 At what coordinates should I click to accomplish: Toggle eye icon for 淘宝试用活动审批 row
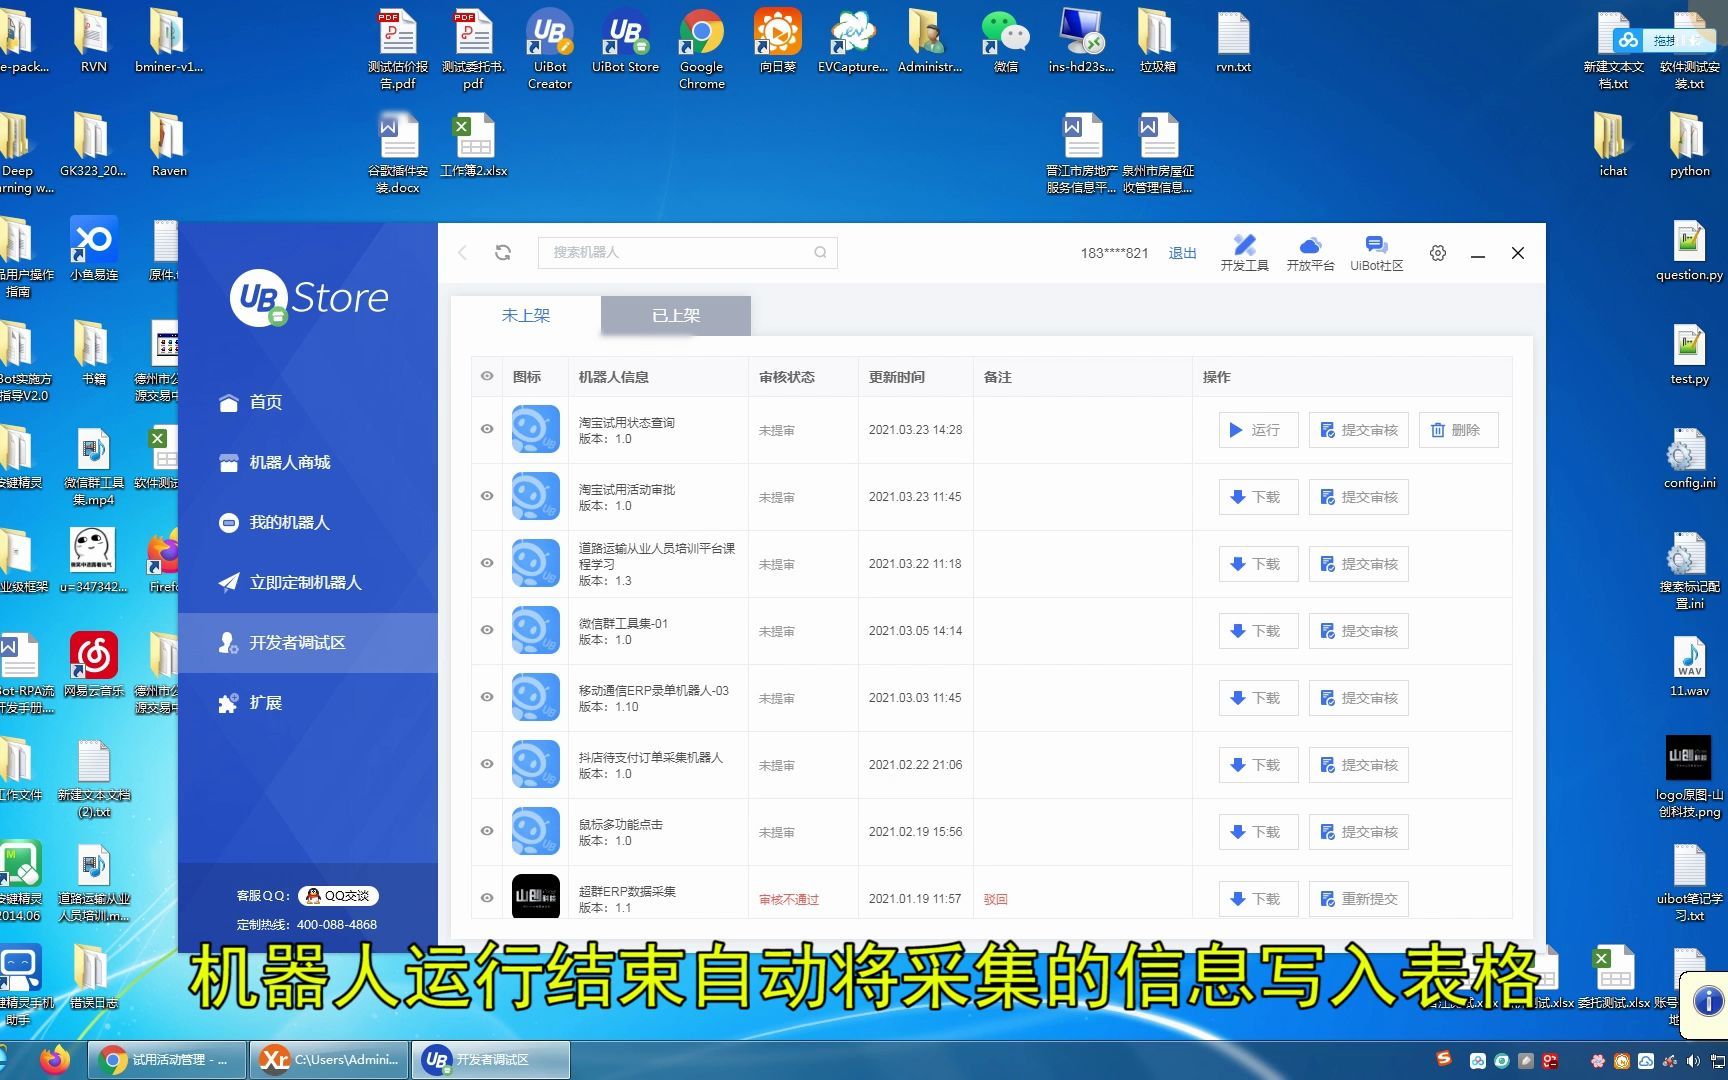coord(487,496)
